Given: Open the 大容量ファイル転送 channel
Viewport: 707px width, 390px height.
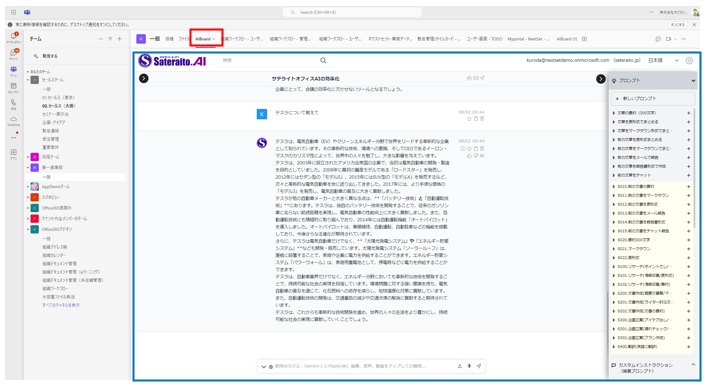Looking at the screenshot, I should point(59,297).
